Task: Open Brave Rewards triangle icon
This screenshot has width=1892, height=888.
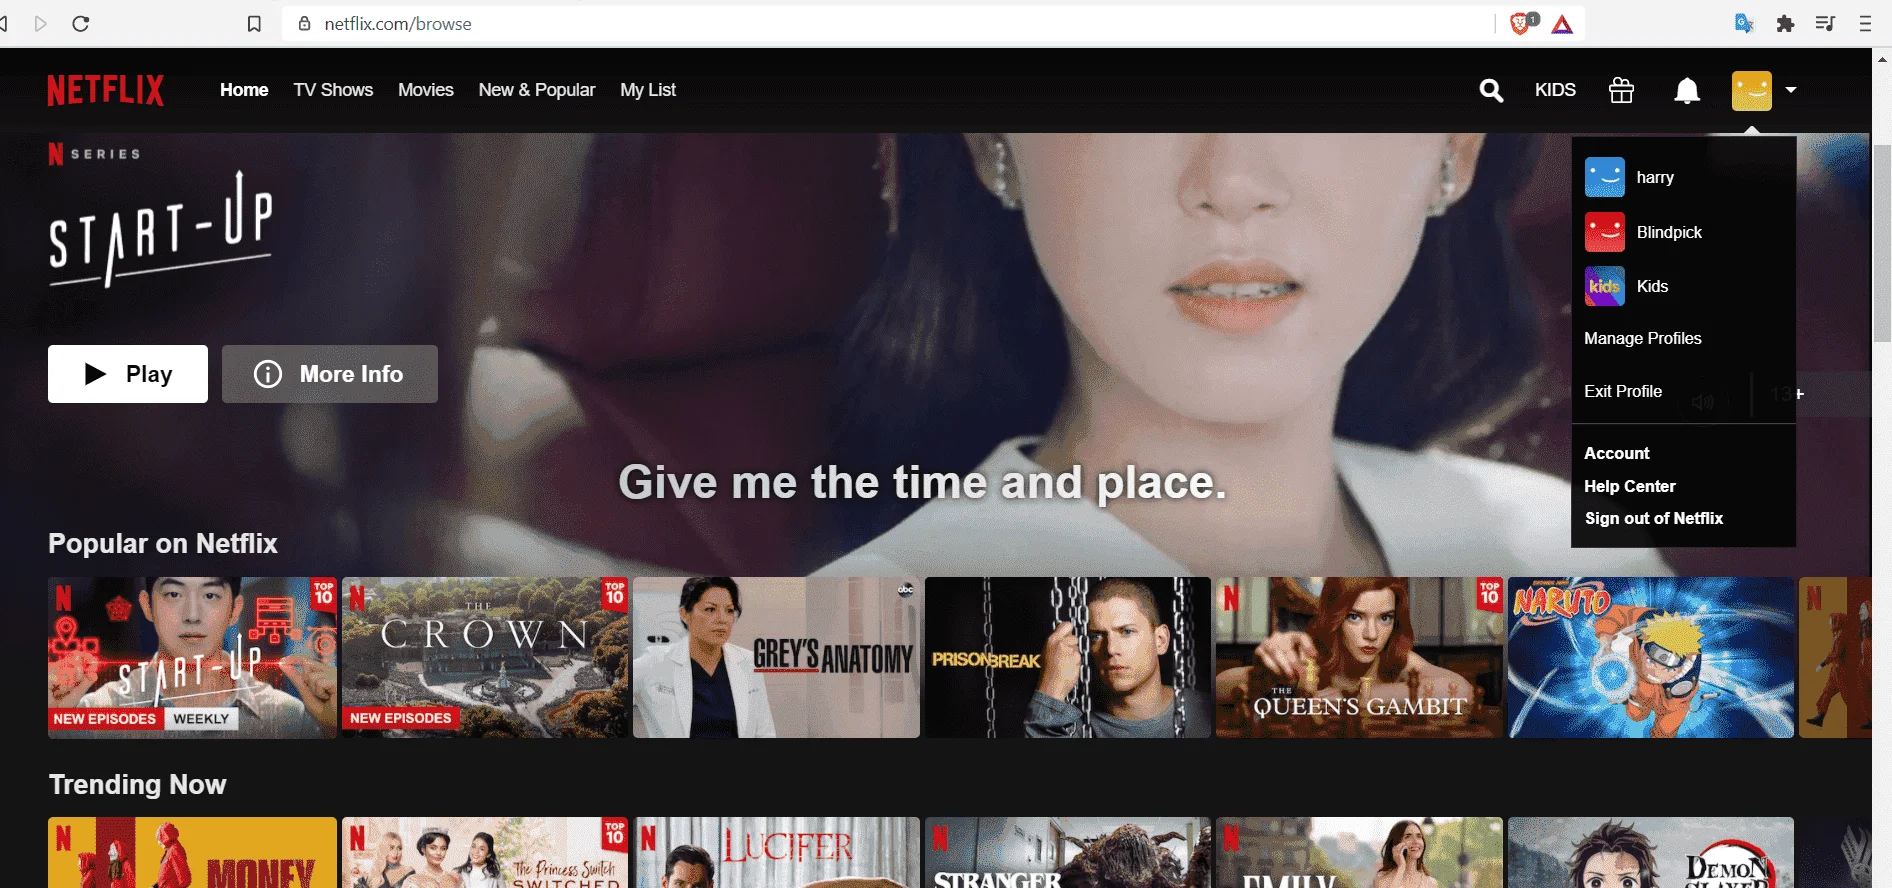Action: click(x=1562, y=24)
